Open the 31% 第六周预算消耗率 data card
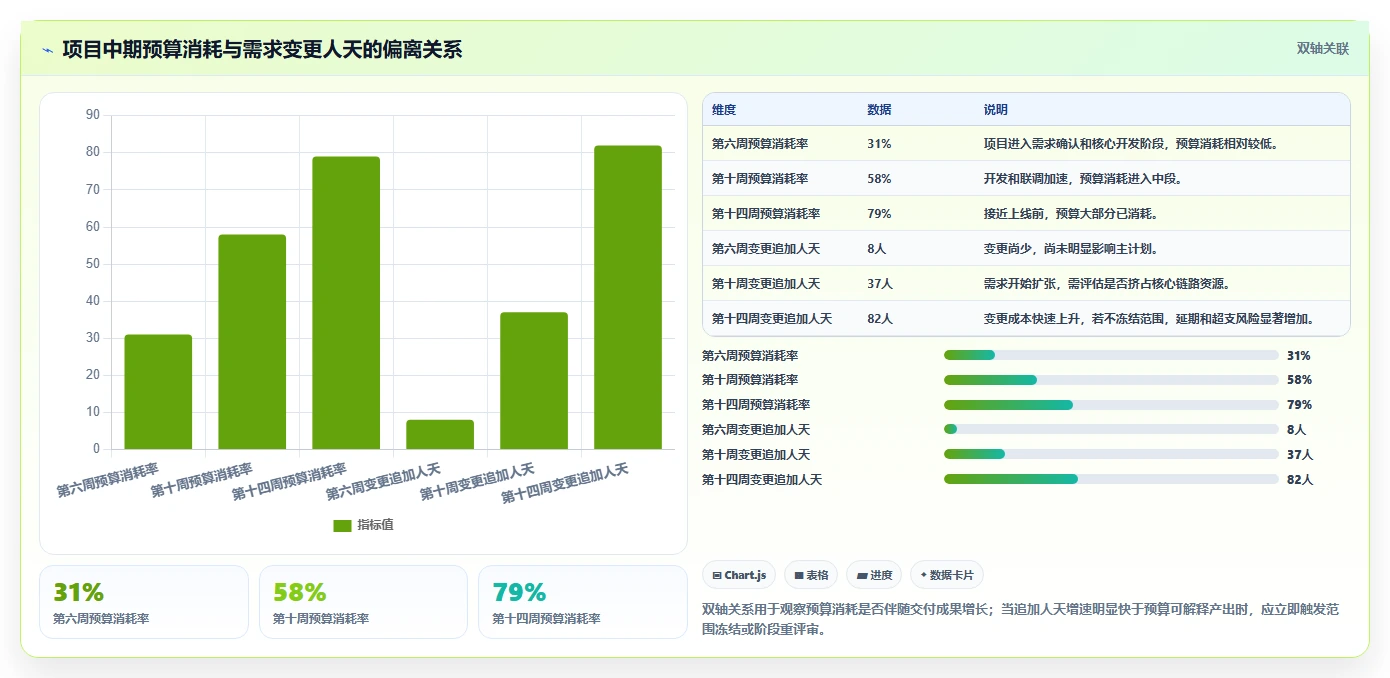 click(x=144, y=602)
